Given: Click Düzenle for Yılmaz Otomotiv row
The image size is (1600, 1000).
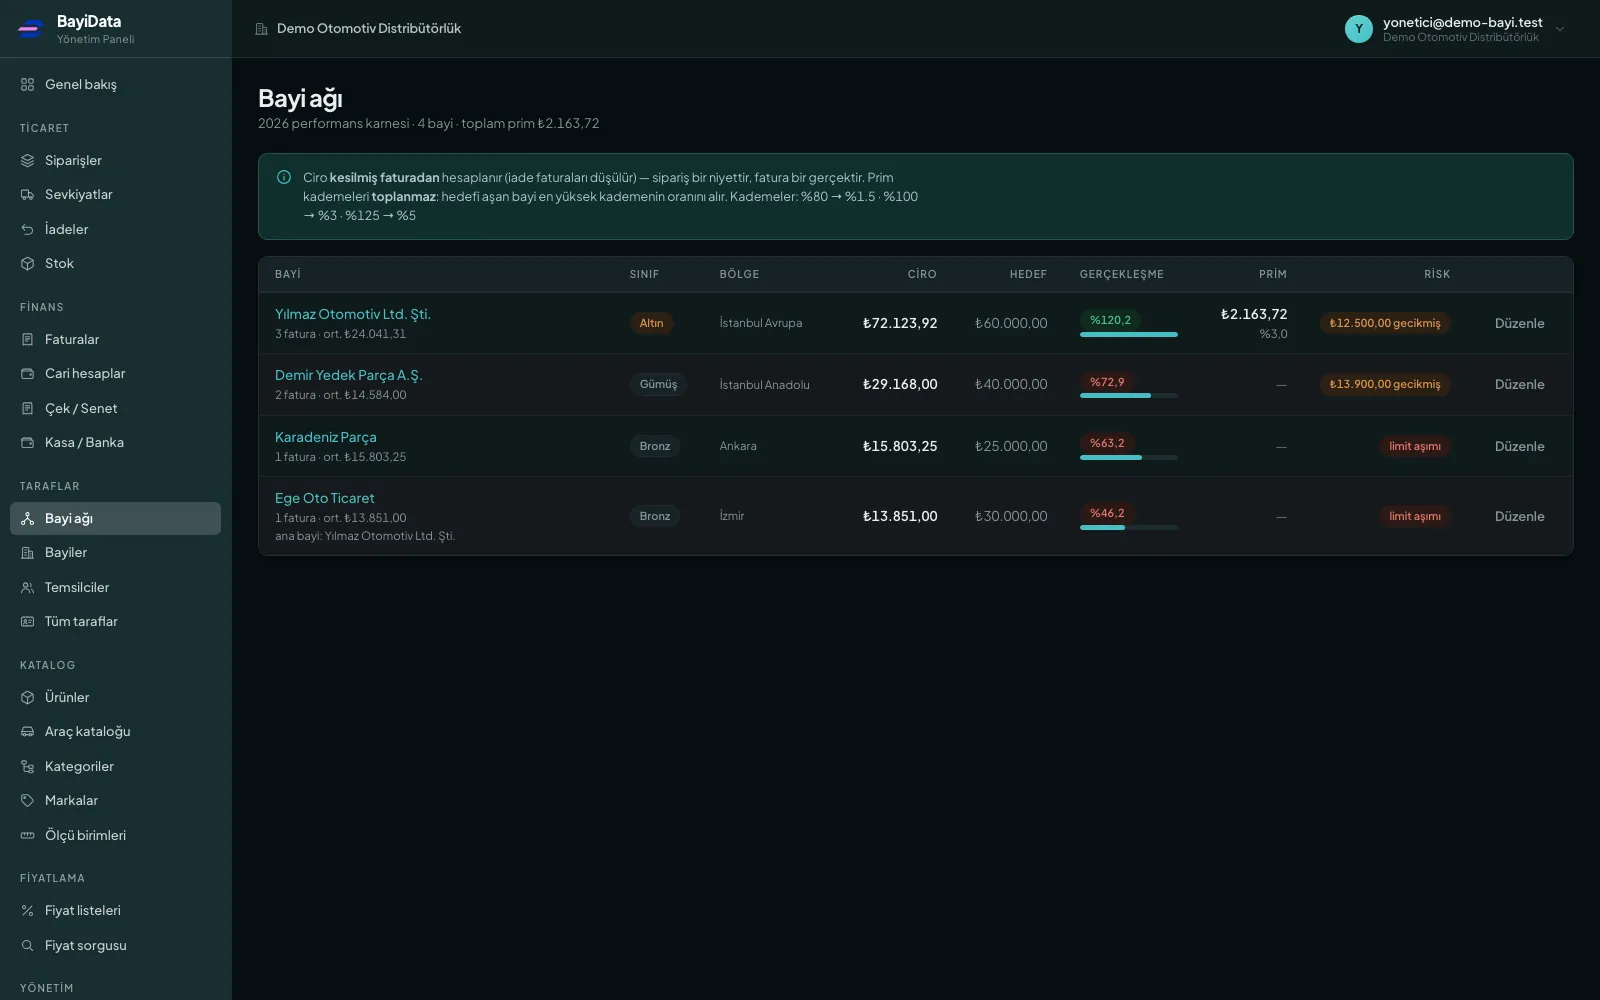Looking at the screenshot, I should [1519, 323].
